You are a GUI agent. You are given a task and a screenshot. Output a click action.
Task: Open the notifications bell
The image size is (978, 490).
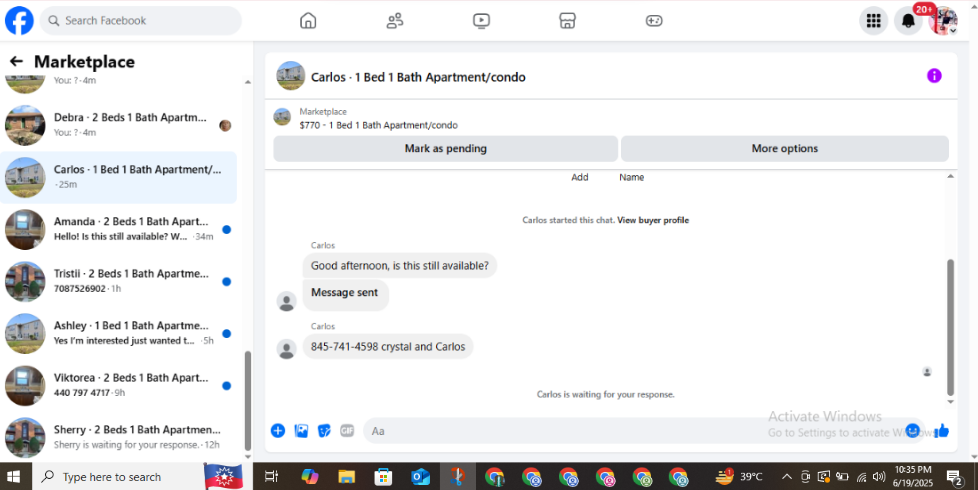click(x=909, y=21)
